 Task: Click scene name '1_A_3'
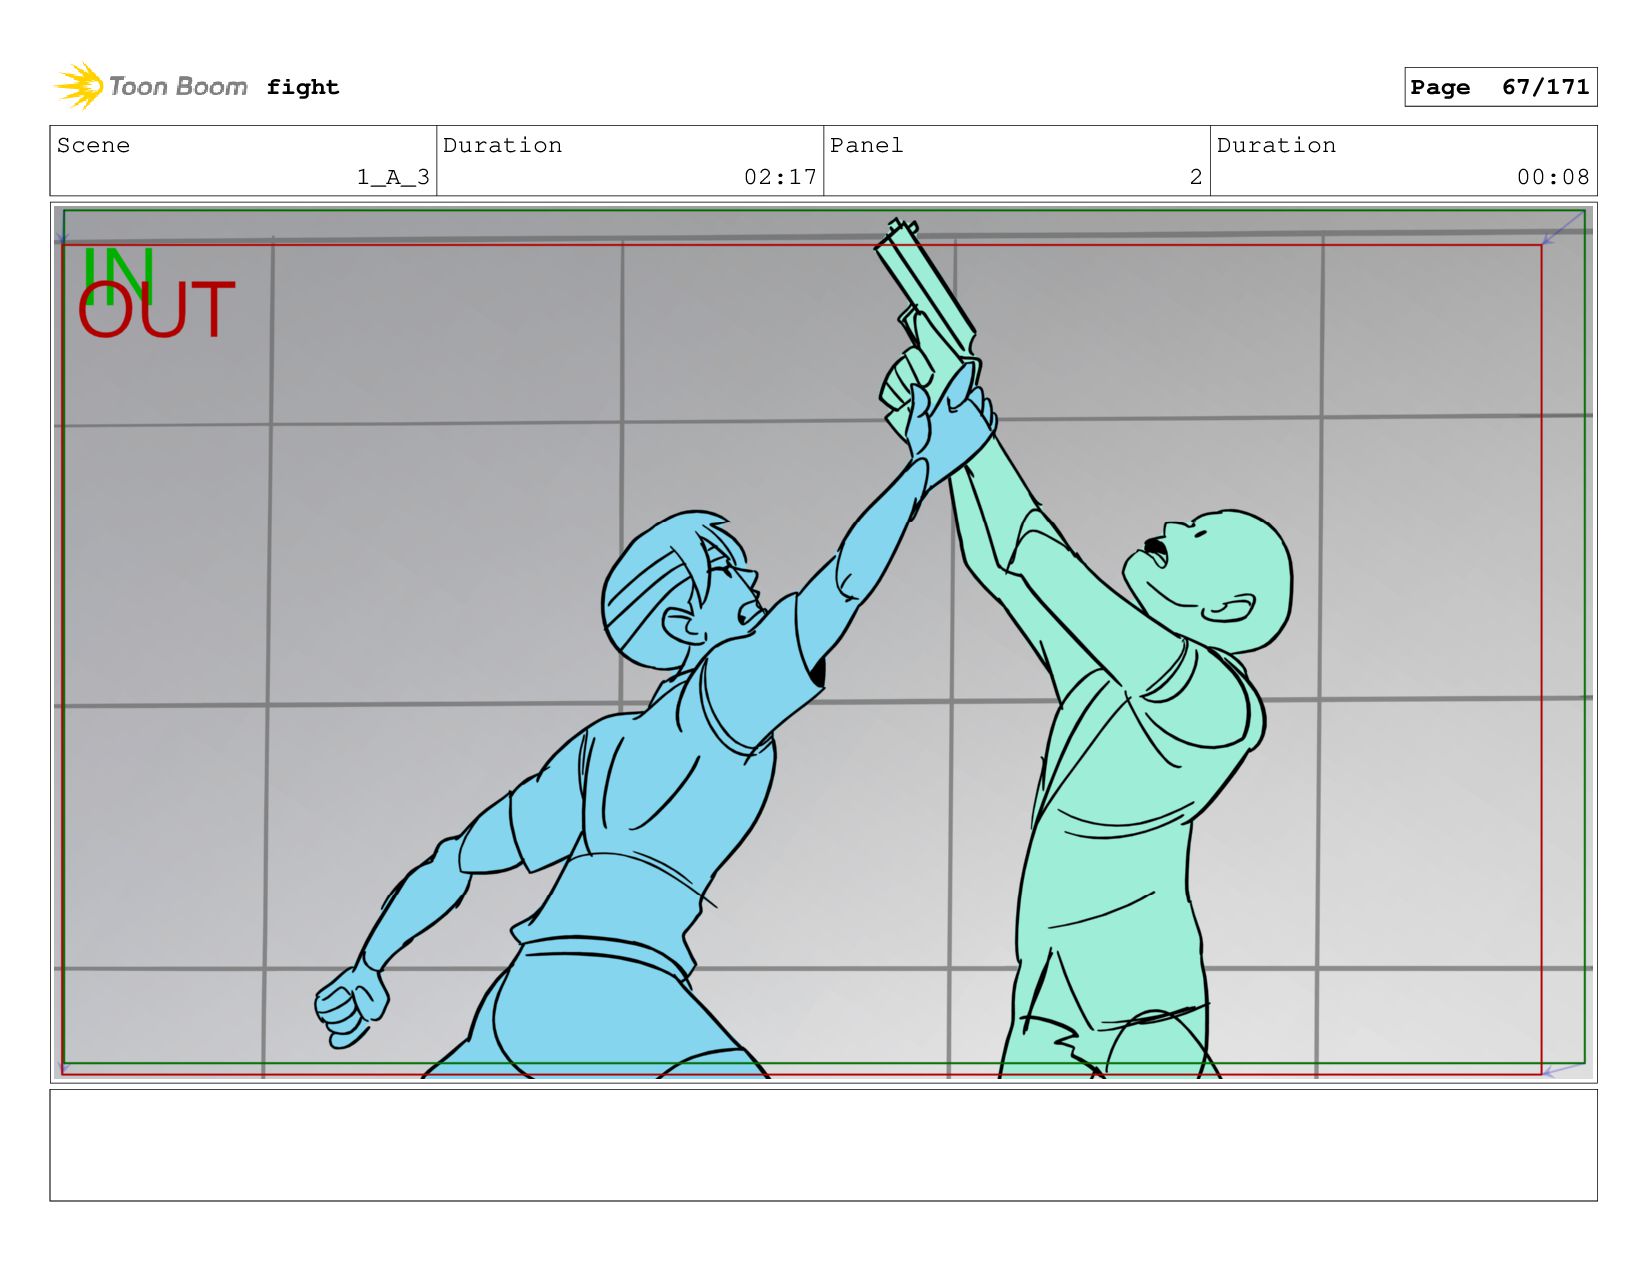coord(393,177)
